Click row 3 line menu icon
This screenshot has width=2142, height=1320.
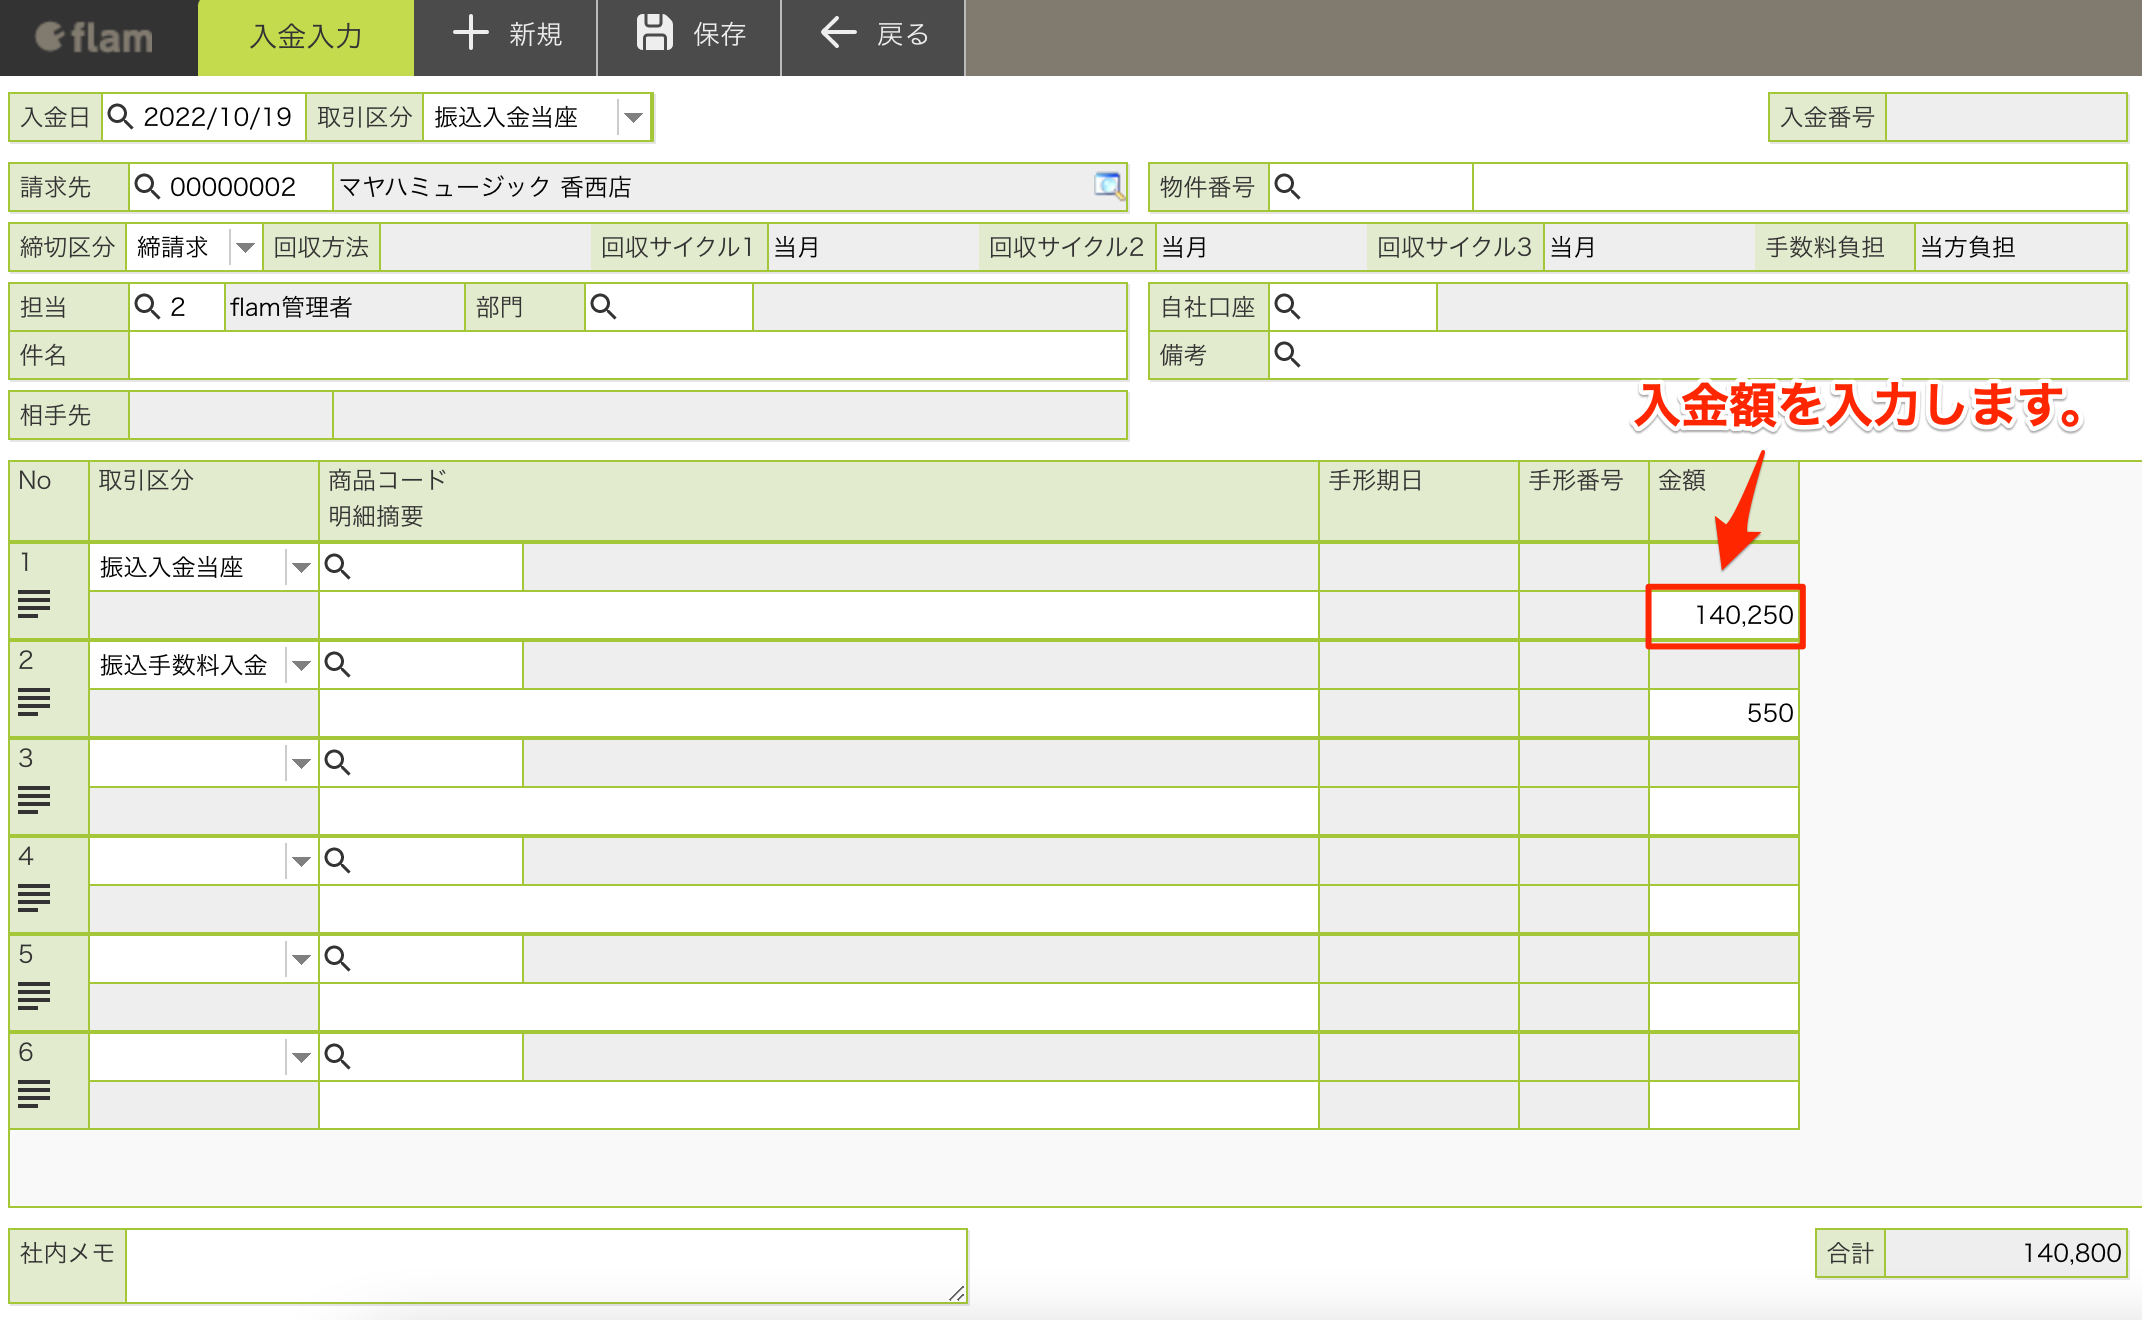(x=34, y=800)
